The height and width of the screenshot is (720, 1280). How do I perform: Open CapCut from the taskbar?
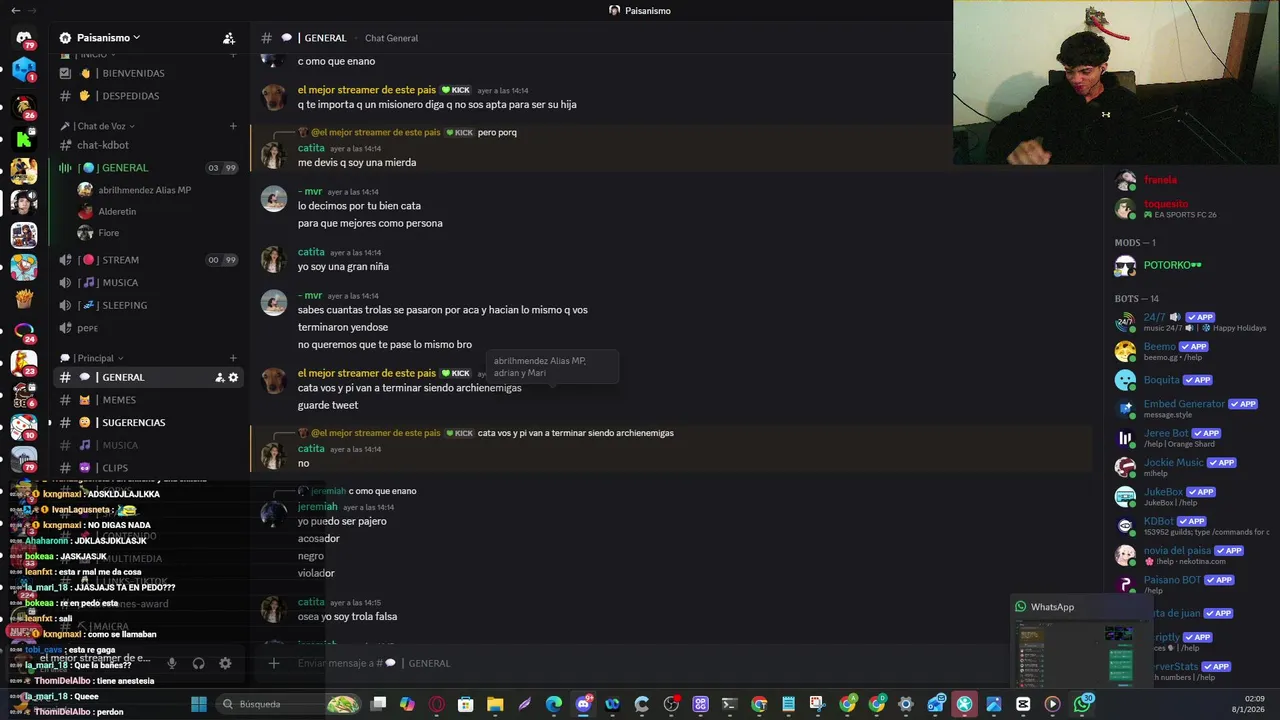[x=1023, y=704]
